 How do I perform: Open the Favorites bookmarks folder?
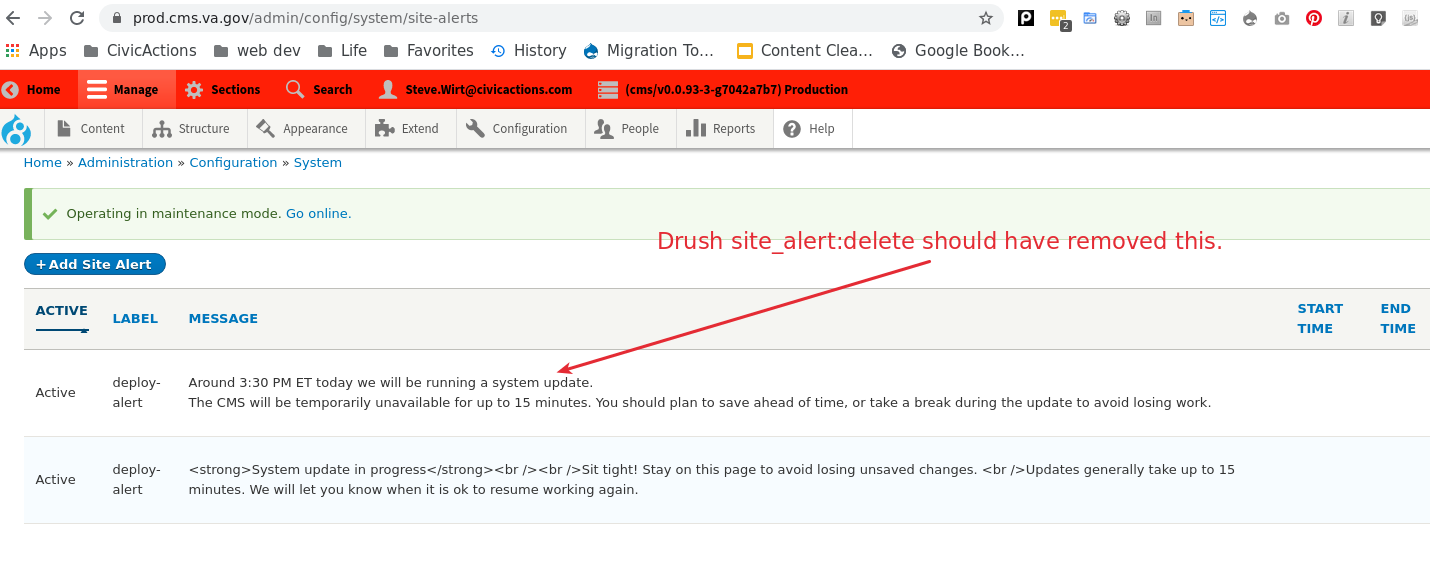(x=428, y=50)
